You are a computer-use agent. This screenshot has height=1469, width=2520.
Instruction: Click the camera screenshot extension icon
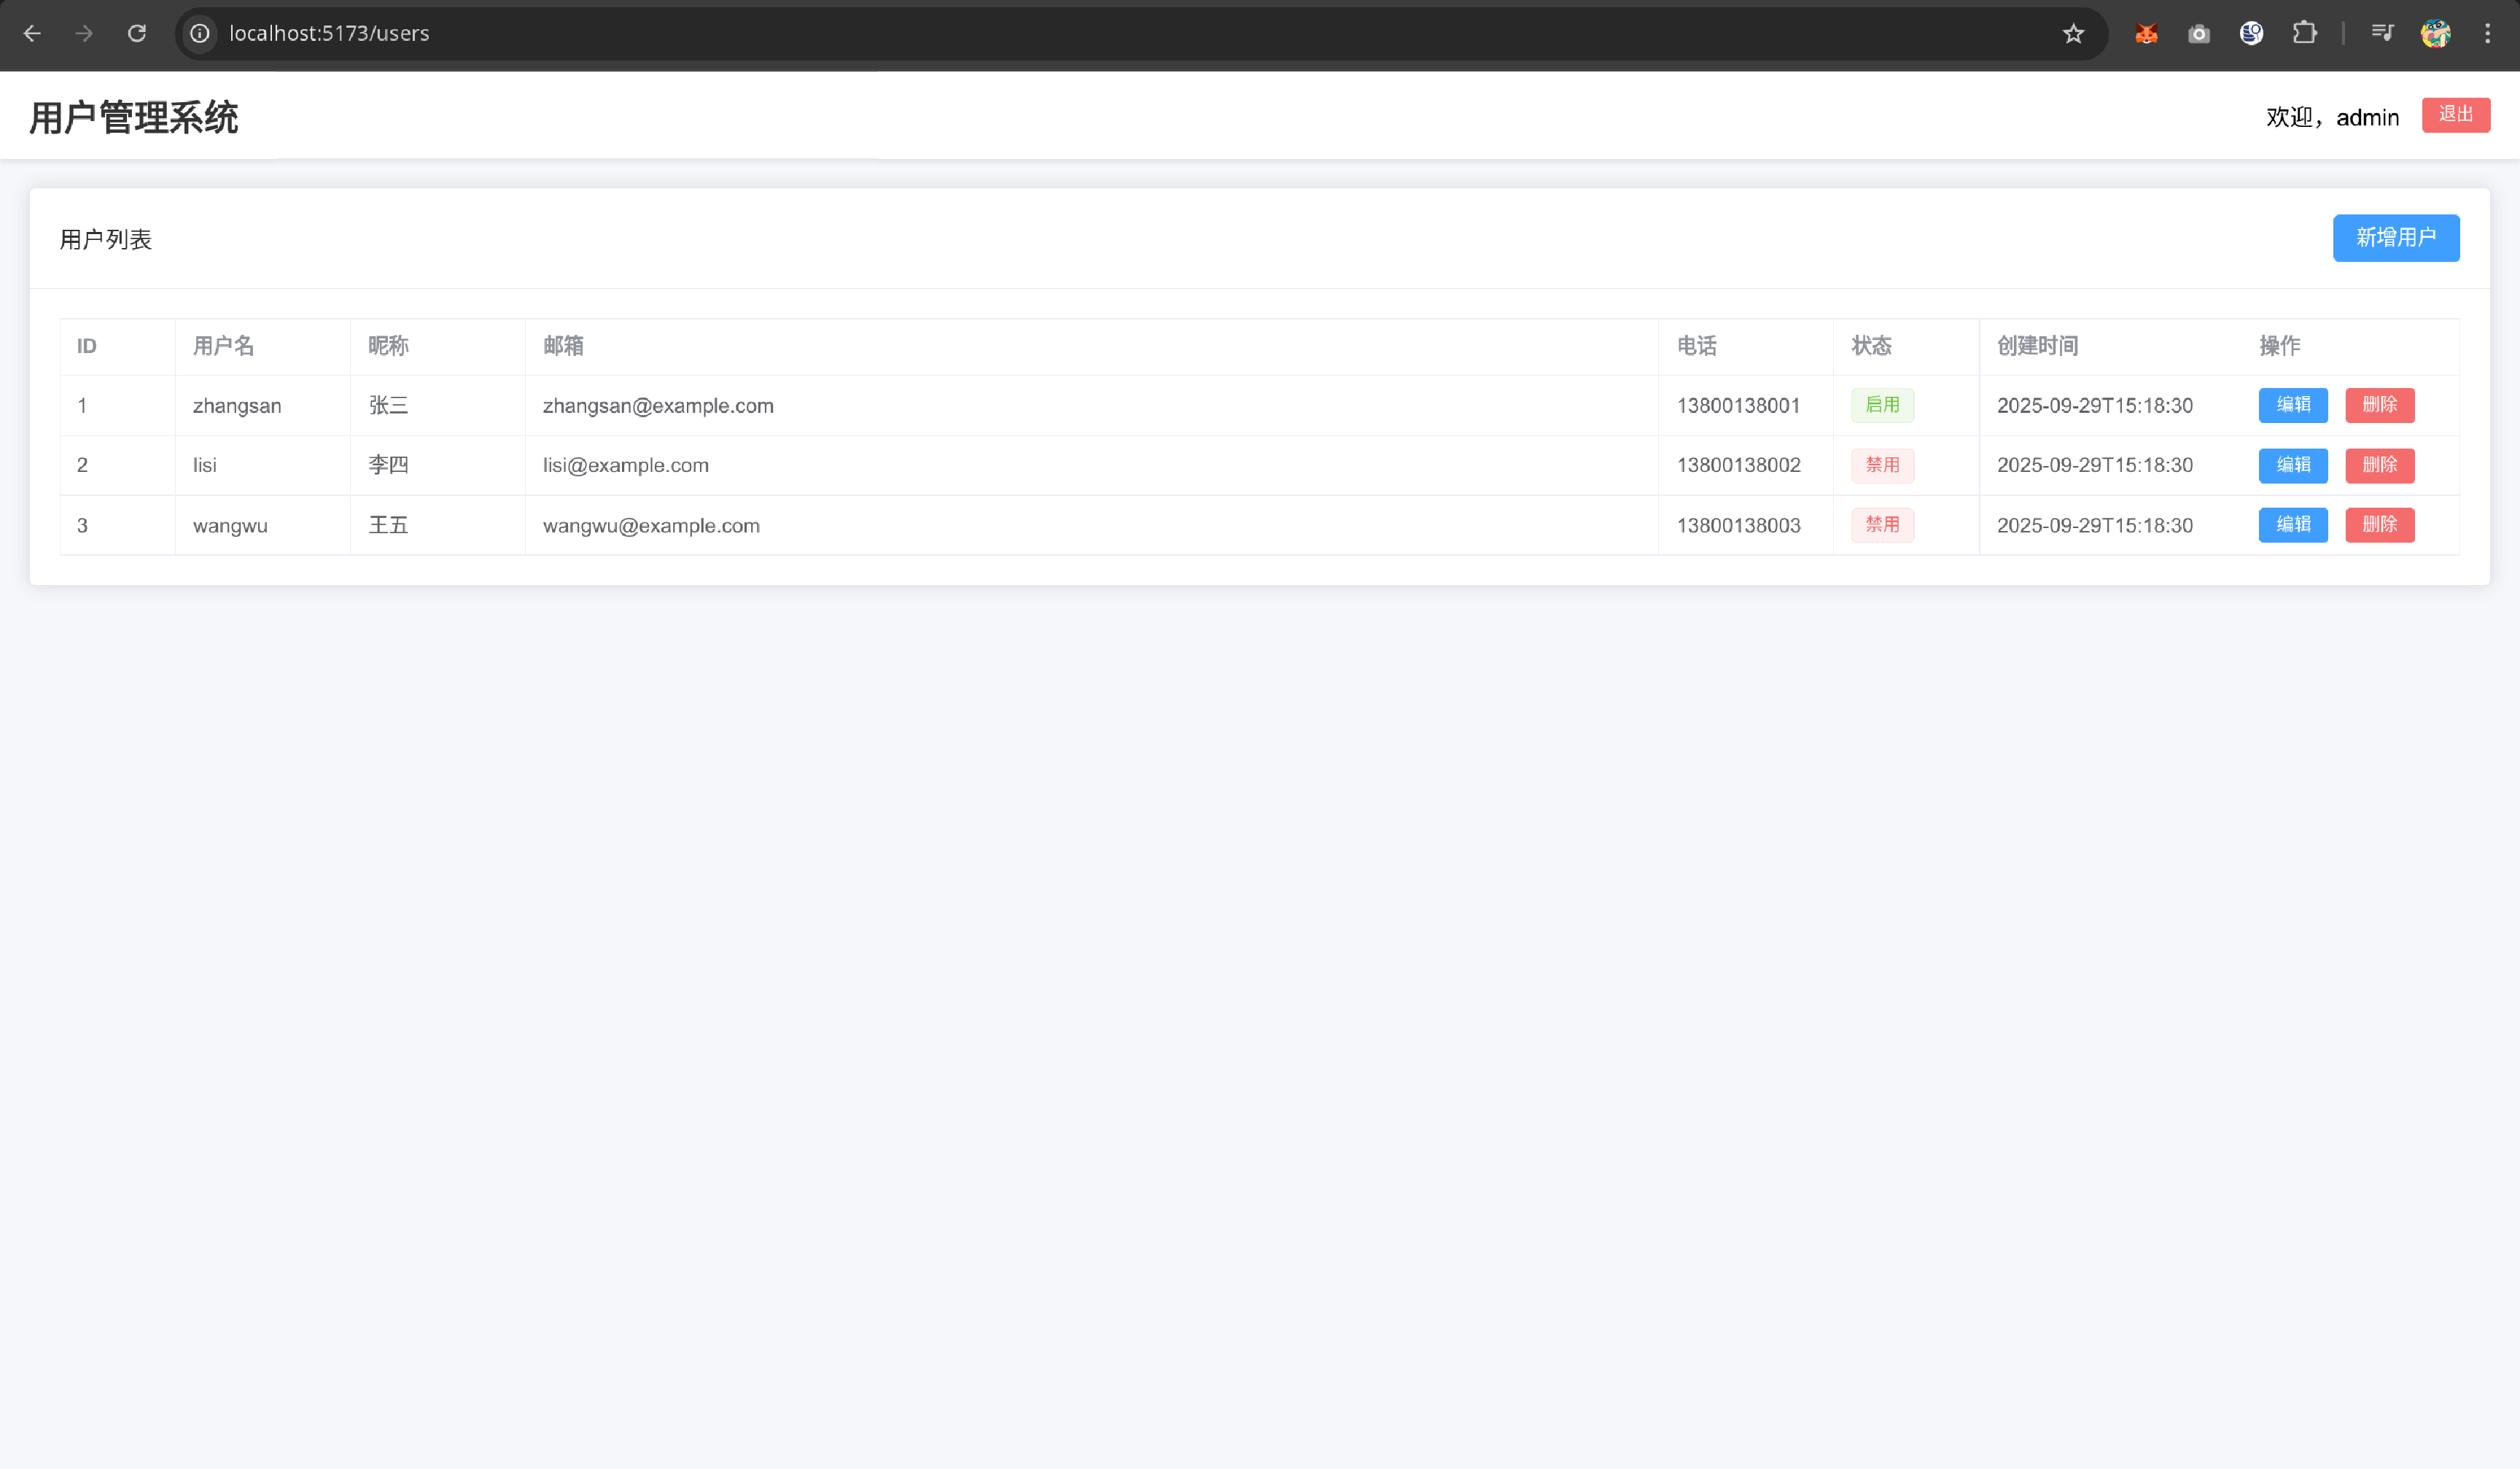tap(2198, 34)
